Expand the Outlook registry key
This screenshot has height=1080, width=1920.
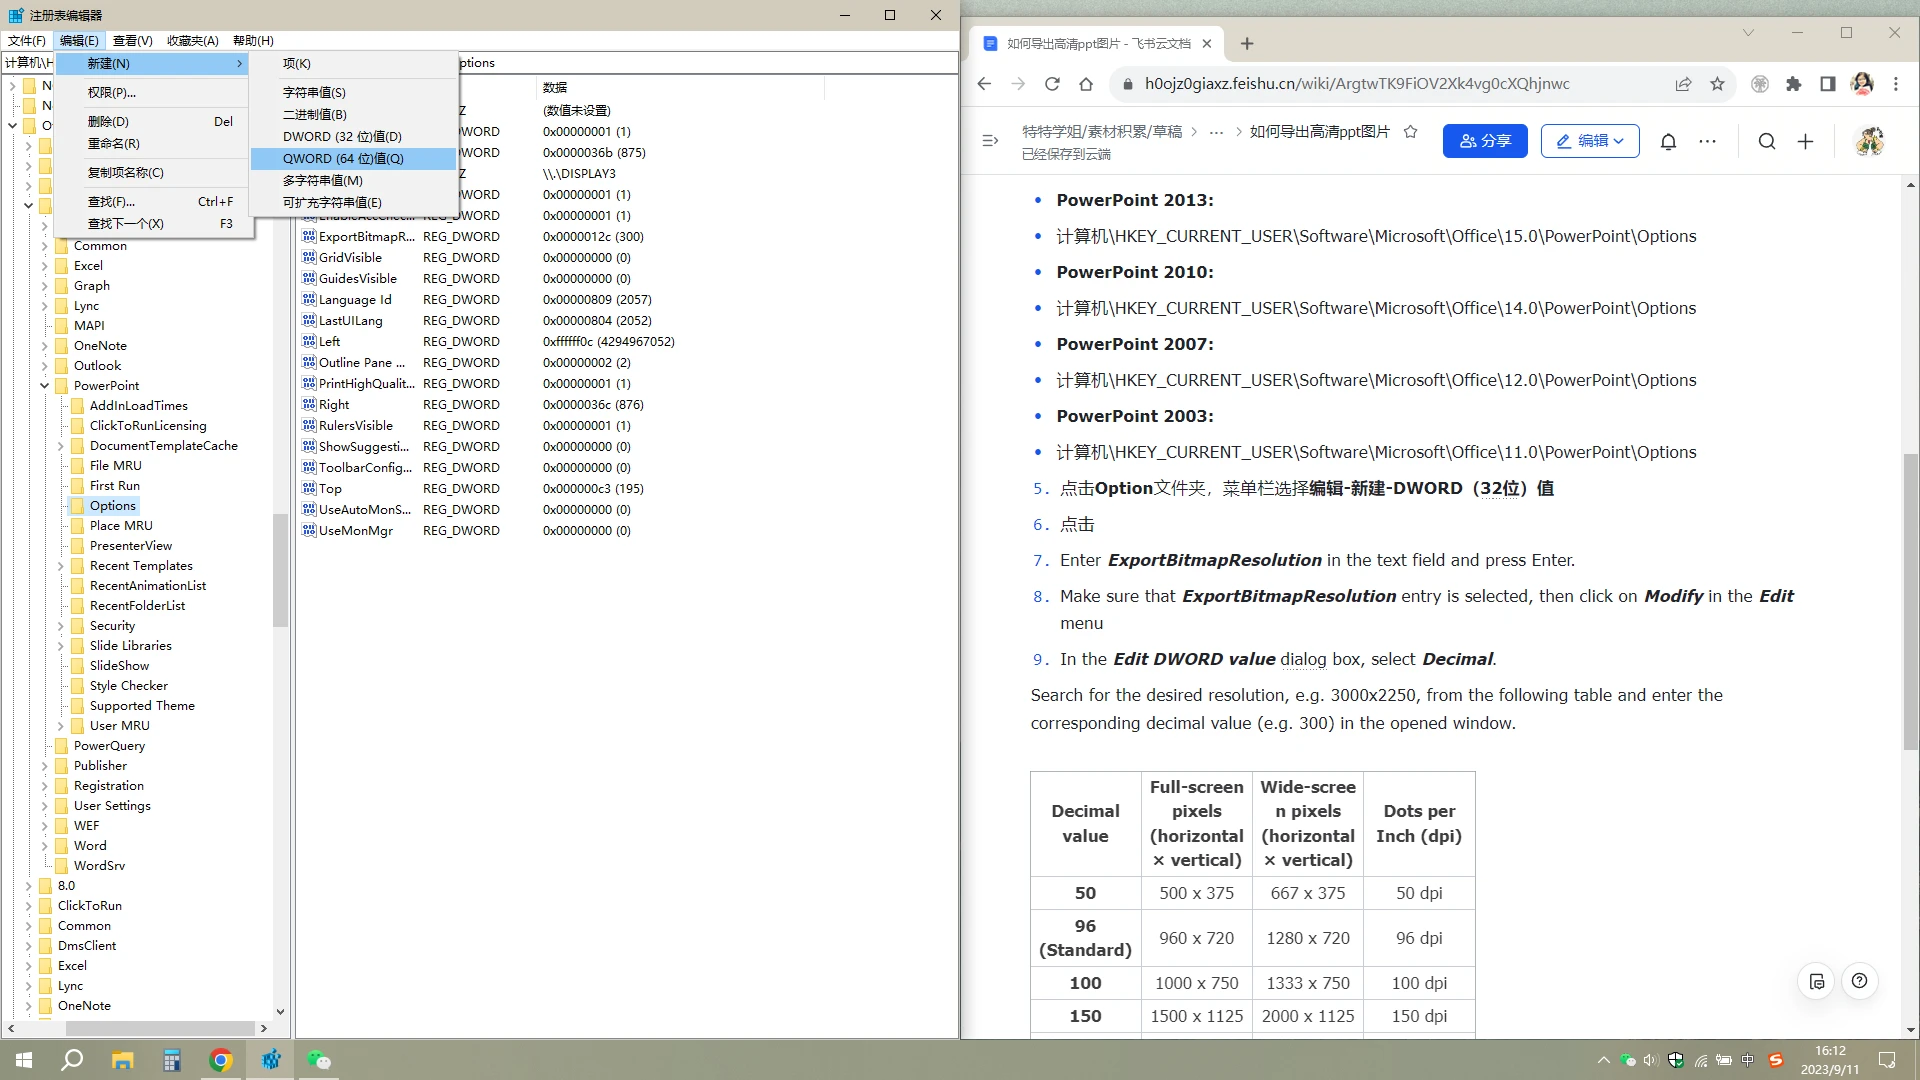point(44,366)
